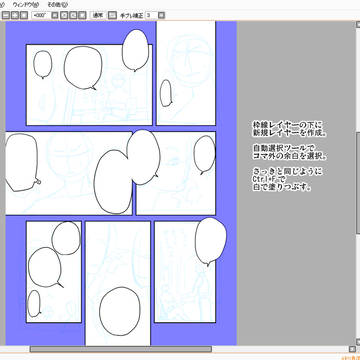Click the zoom out minus button
This screenshot has height=360, width=360.
(6, 15)
